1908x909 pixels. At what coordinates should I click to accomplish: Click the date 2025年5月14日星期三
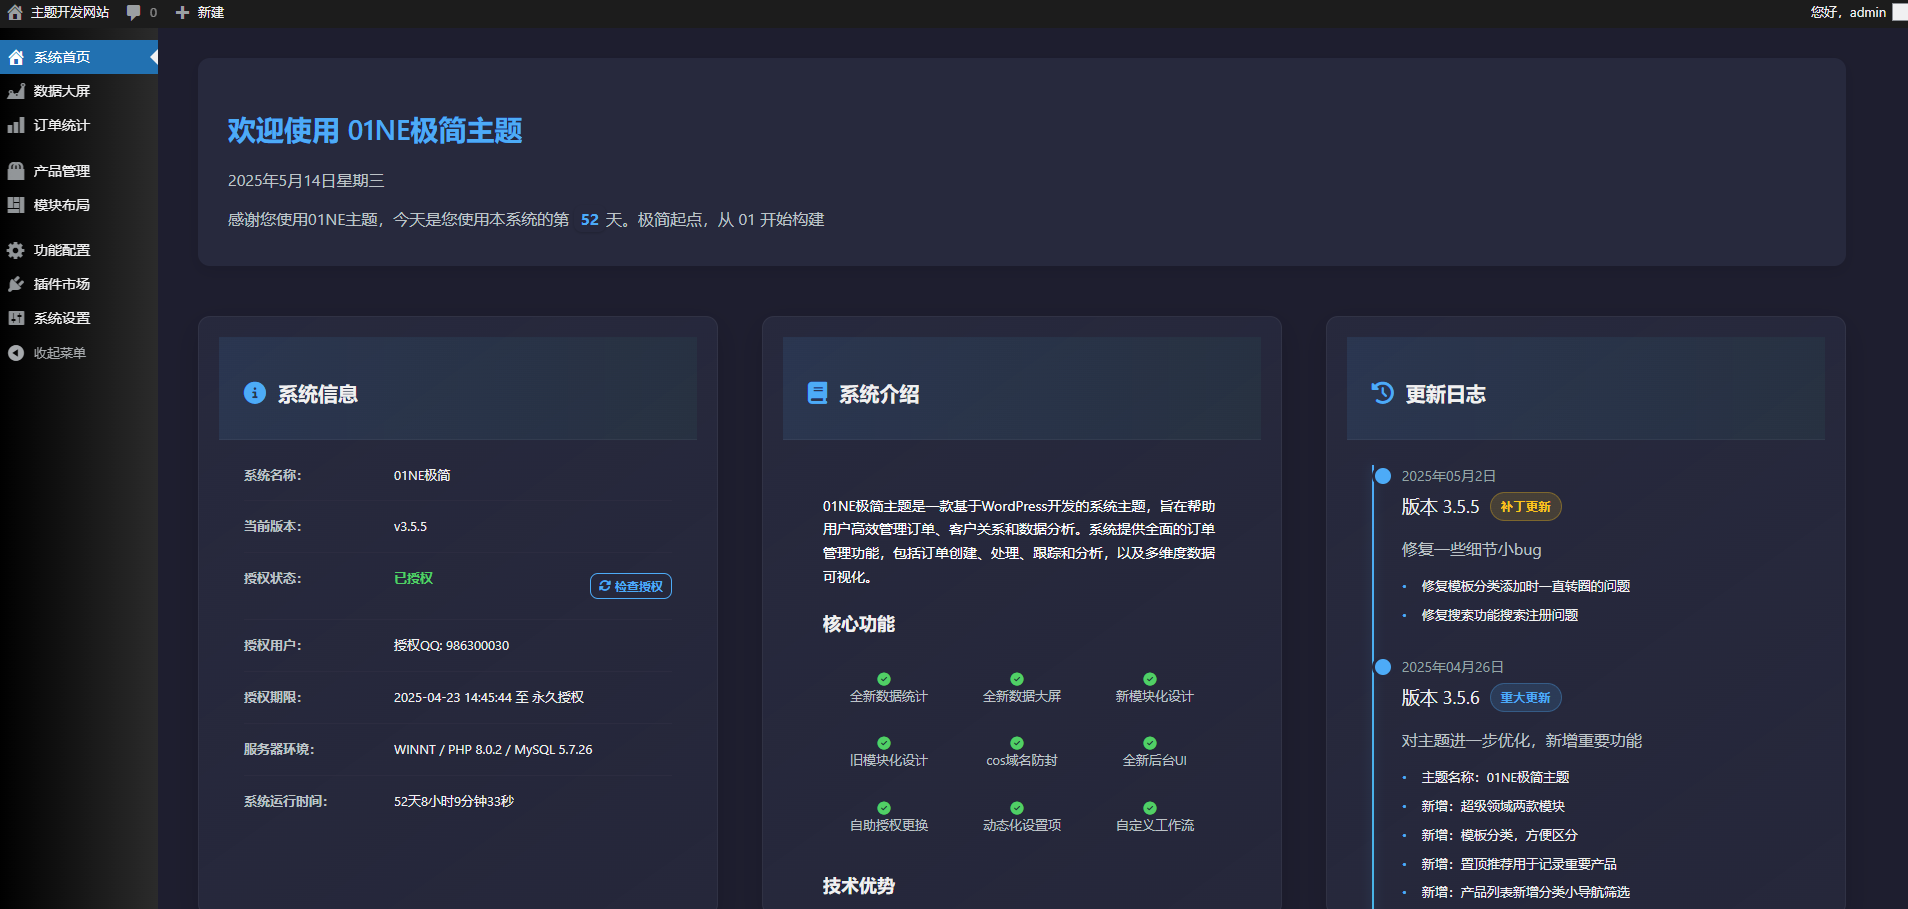click(306, 181)
